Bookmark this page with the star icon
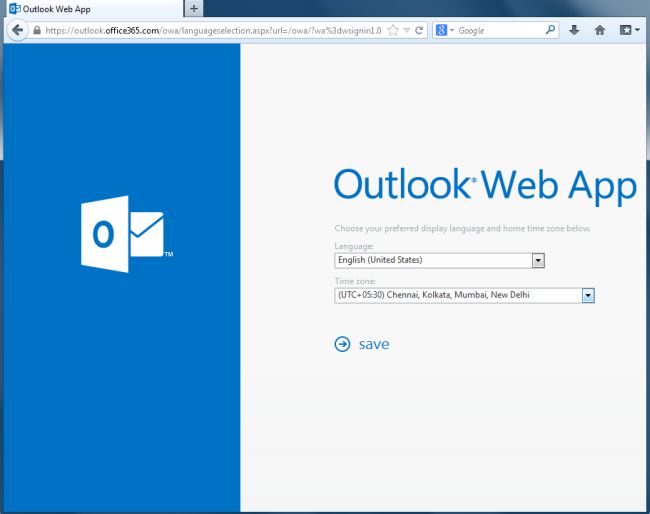The width and height of the screenshot is (650, 514). pyautogui.click(x=393, y=30)
